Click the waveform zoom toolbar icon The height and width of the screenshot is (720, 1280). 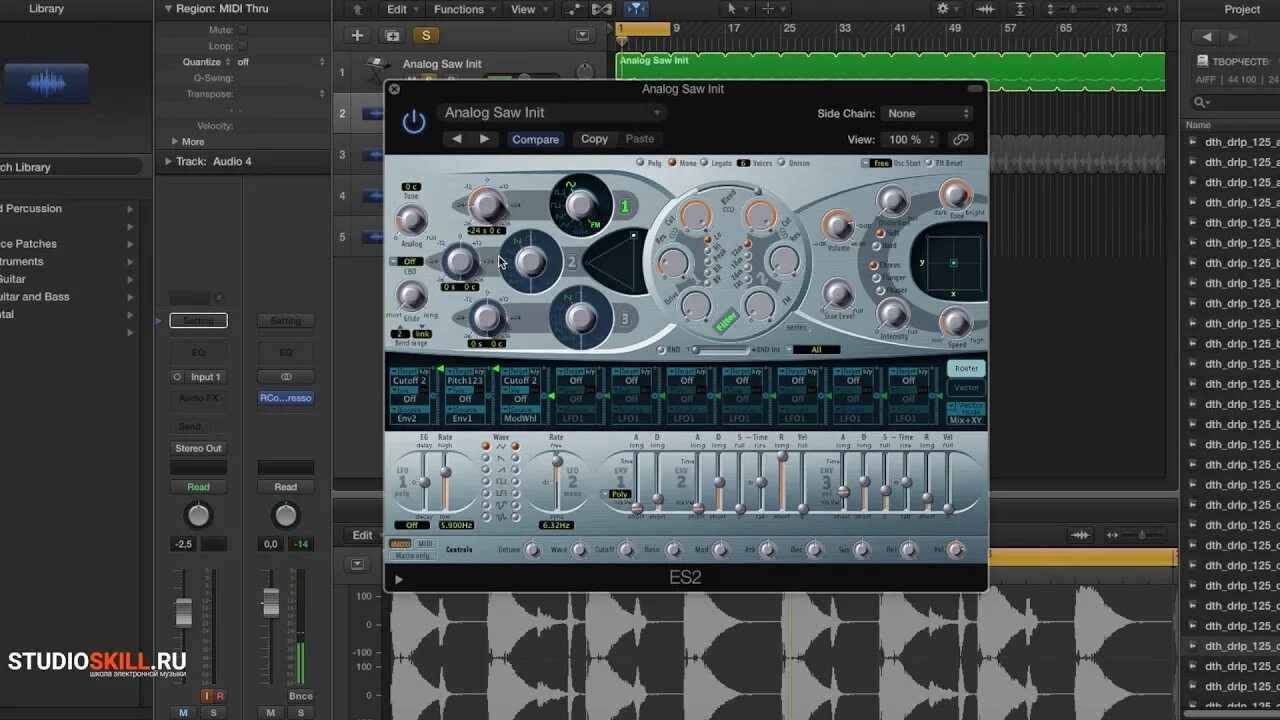click(x=985, y=9)
